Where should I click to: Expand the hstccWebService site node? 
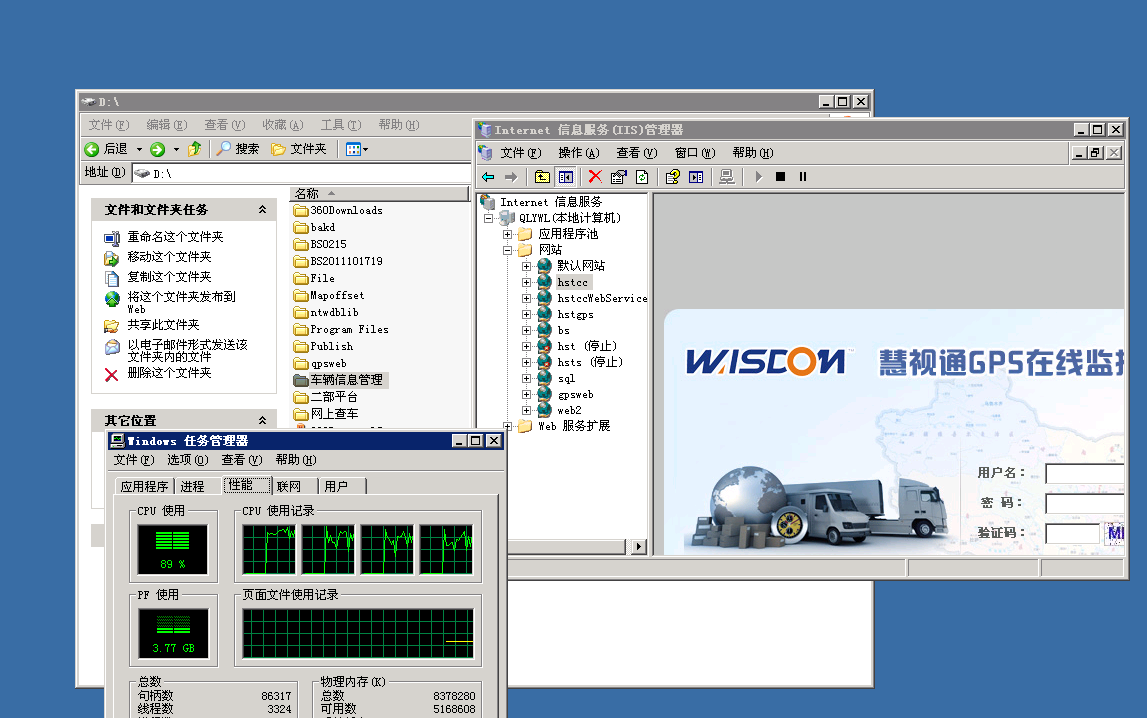point(526,298)
